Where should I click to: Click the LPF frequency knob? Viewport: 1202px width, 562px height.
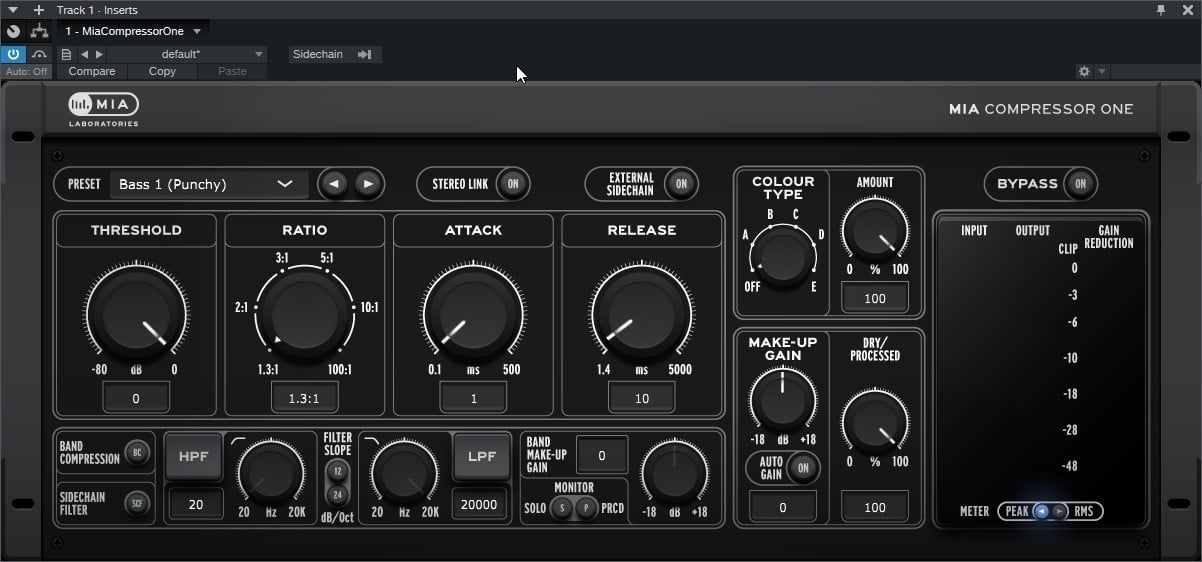click(404, 474)
